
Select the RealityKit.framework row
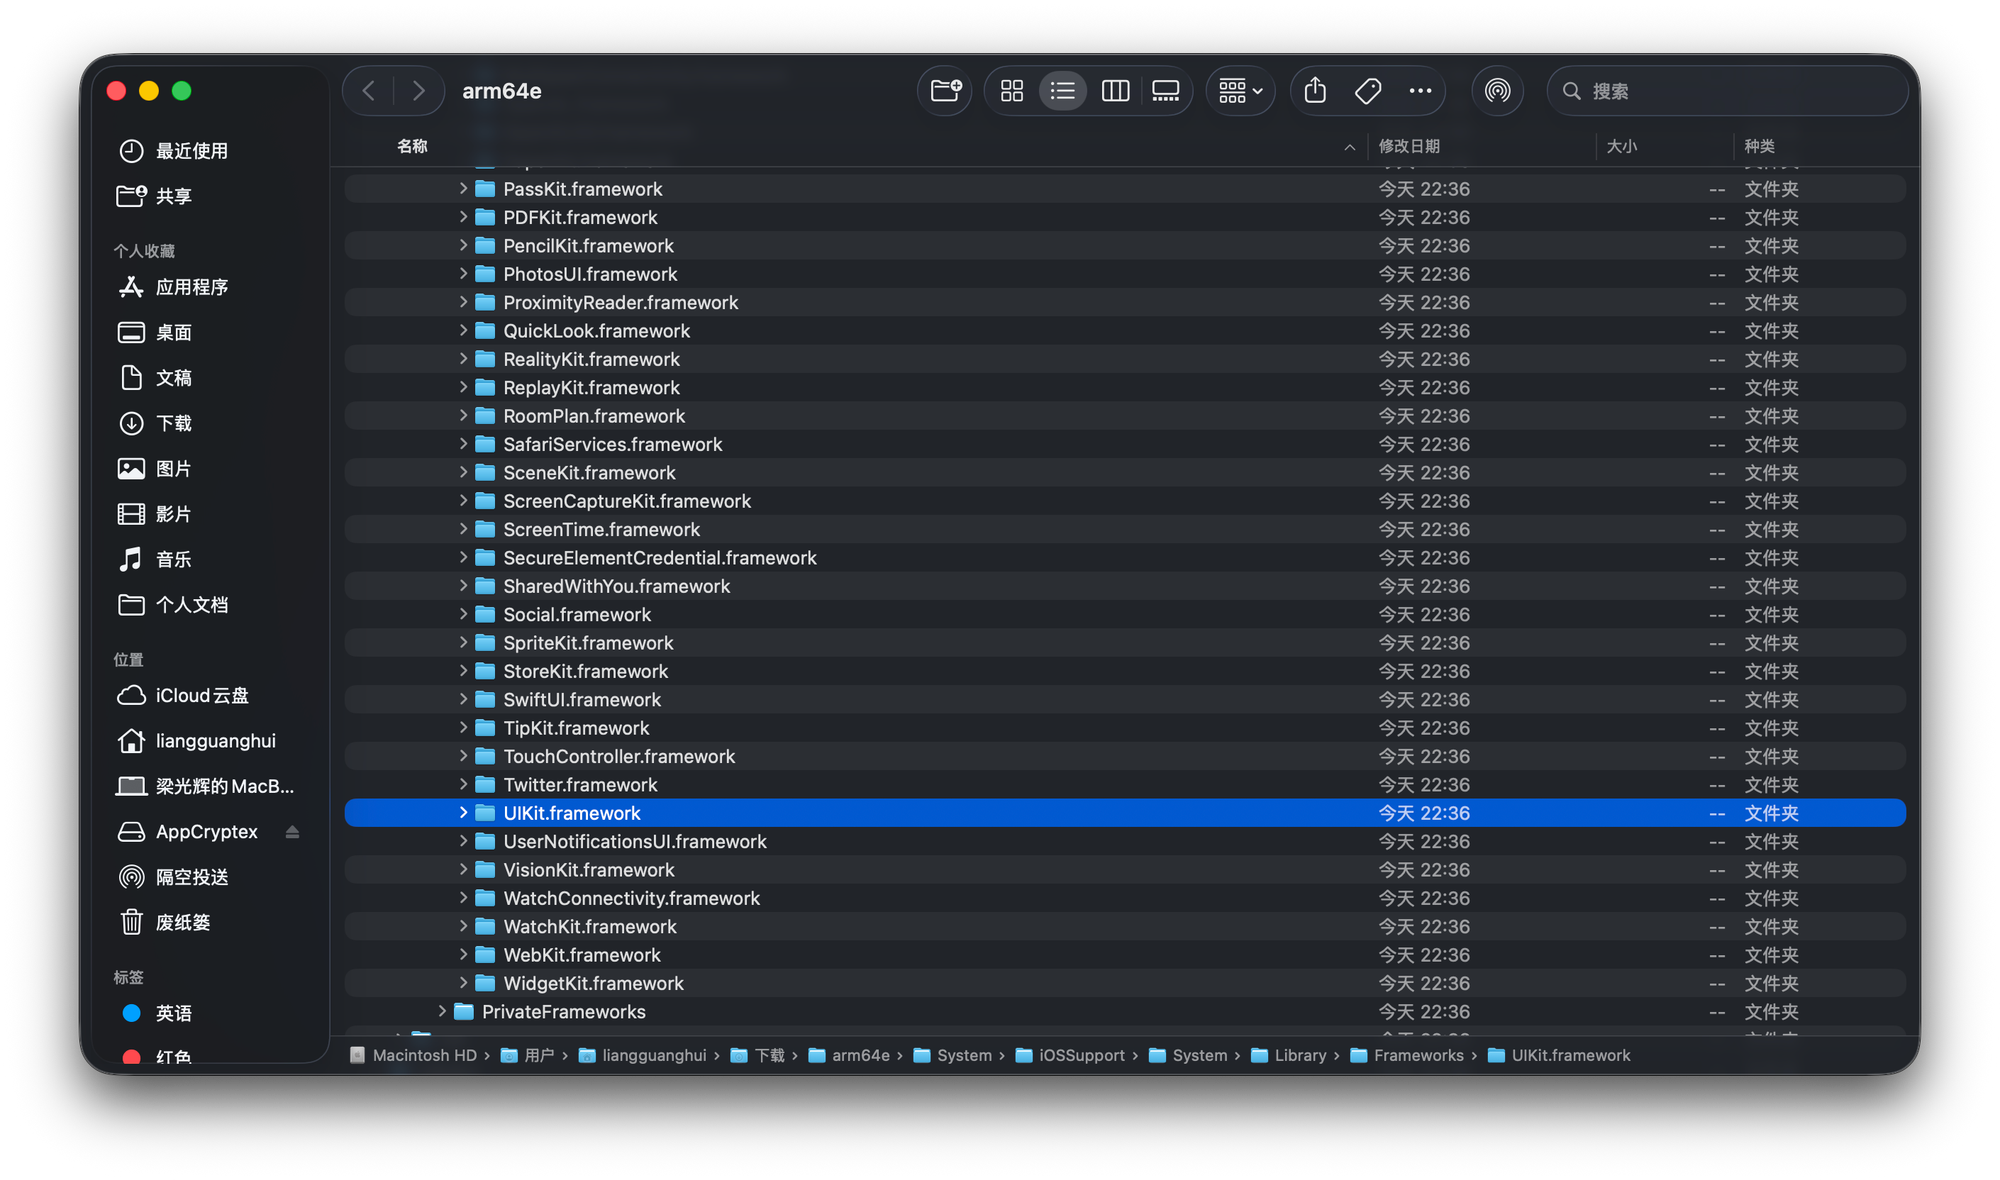pyautogui.click(x=1125, y=359)
